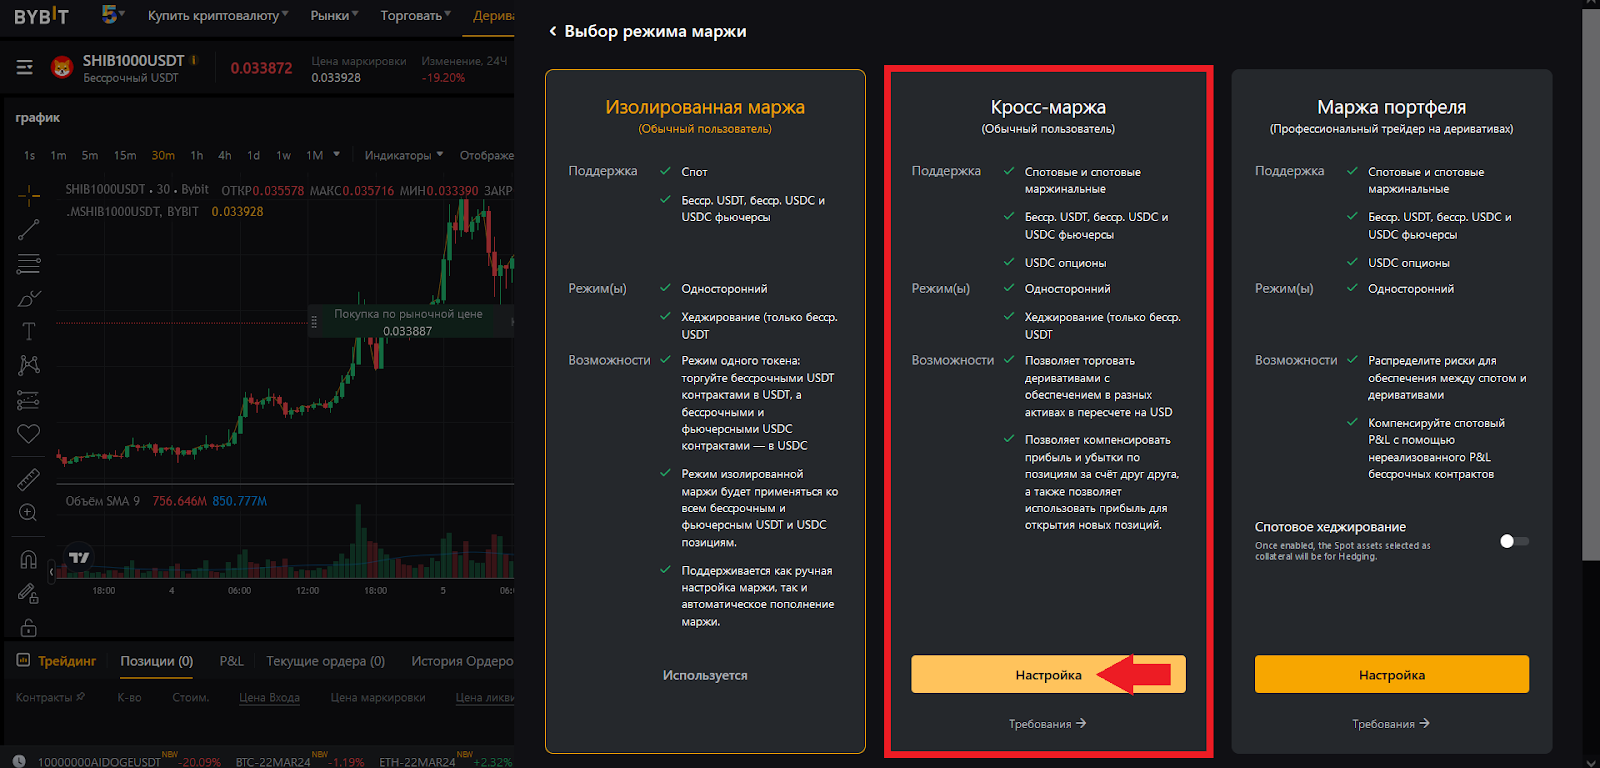1600x768 pixels.
Task: Open the Индикаторы dropdown
Action: tap(404, 155)
